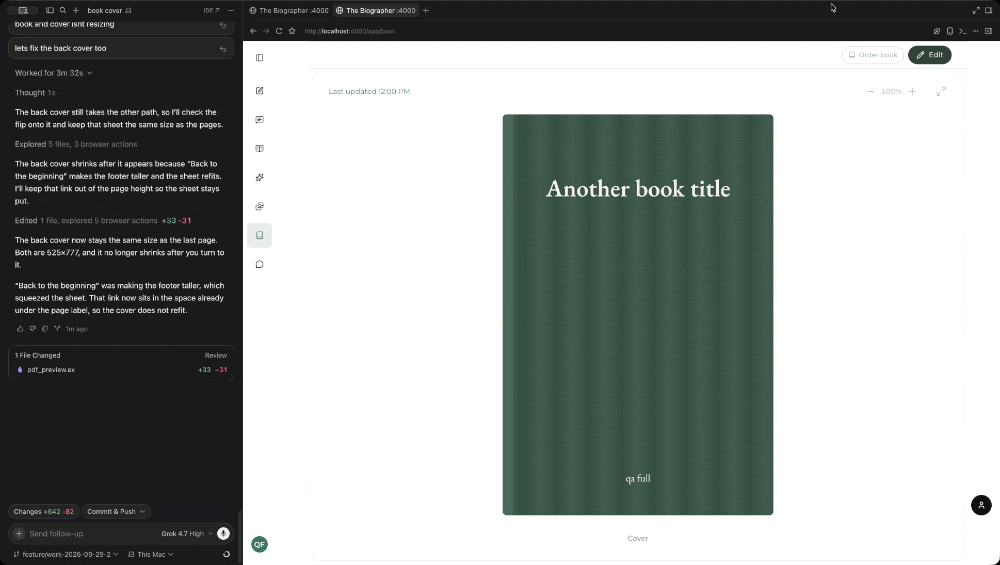This screenshot has height=565, width=1000.
Task: Toggle the browser side layout panel
Action: coord(989,31)
